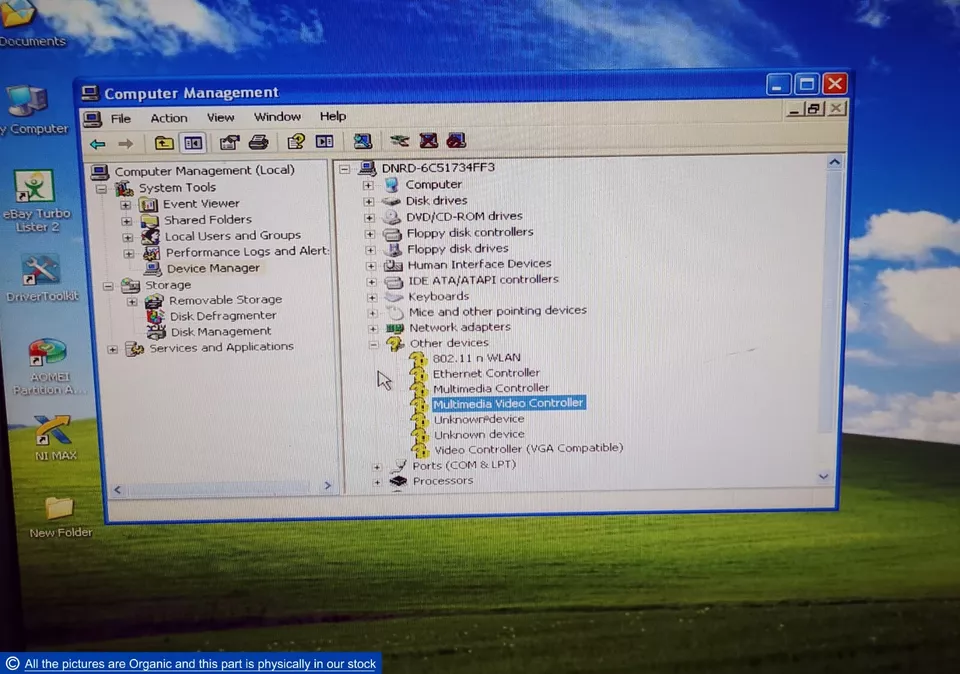Expand the Event Viewer node
The width and height of the screenshot is (960, 674).
[126, 204]
